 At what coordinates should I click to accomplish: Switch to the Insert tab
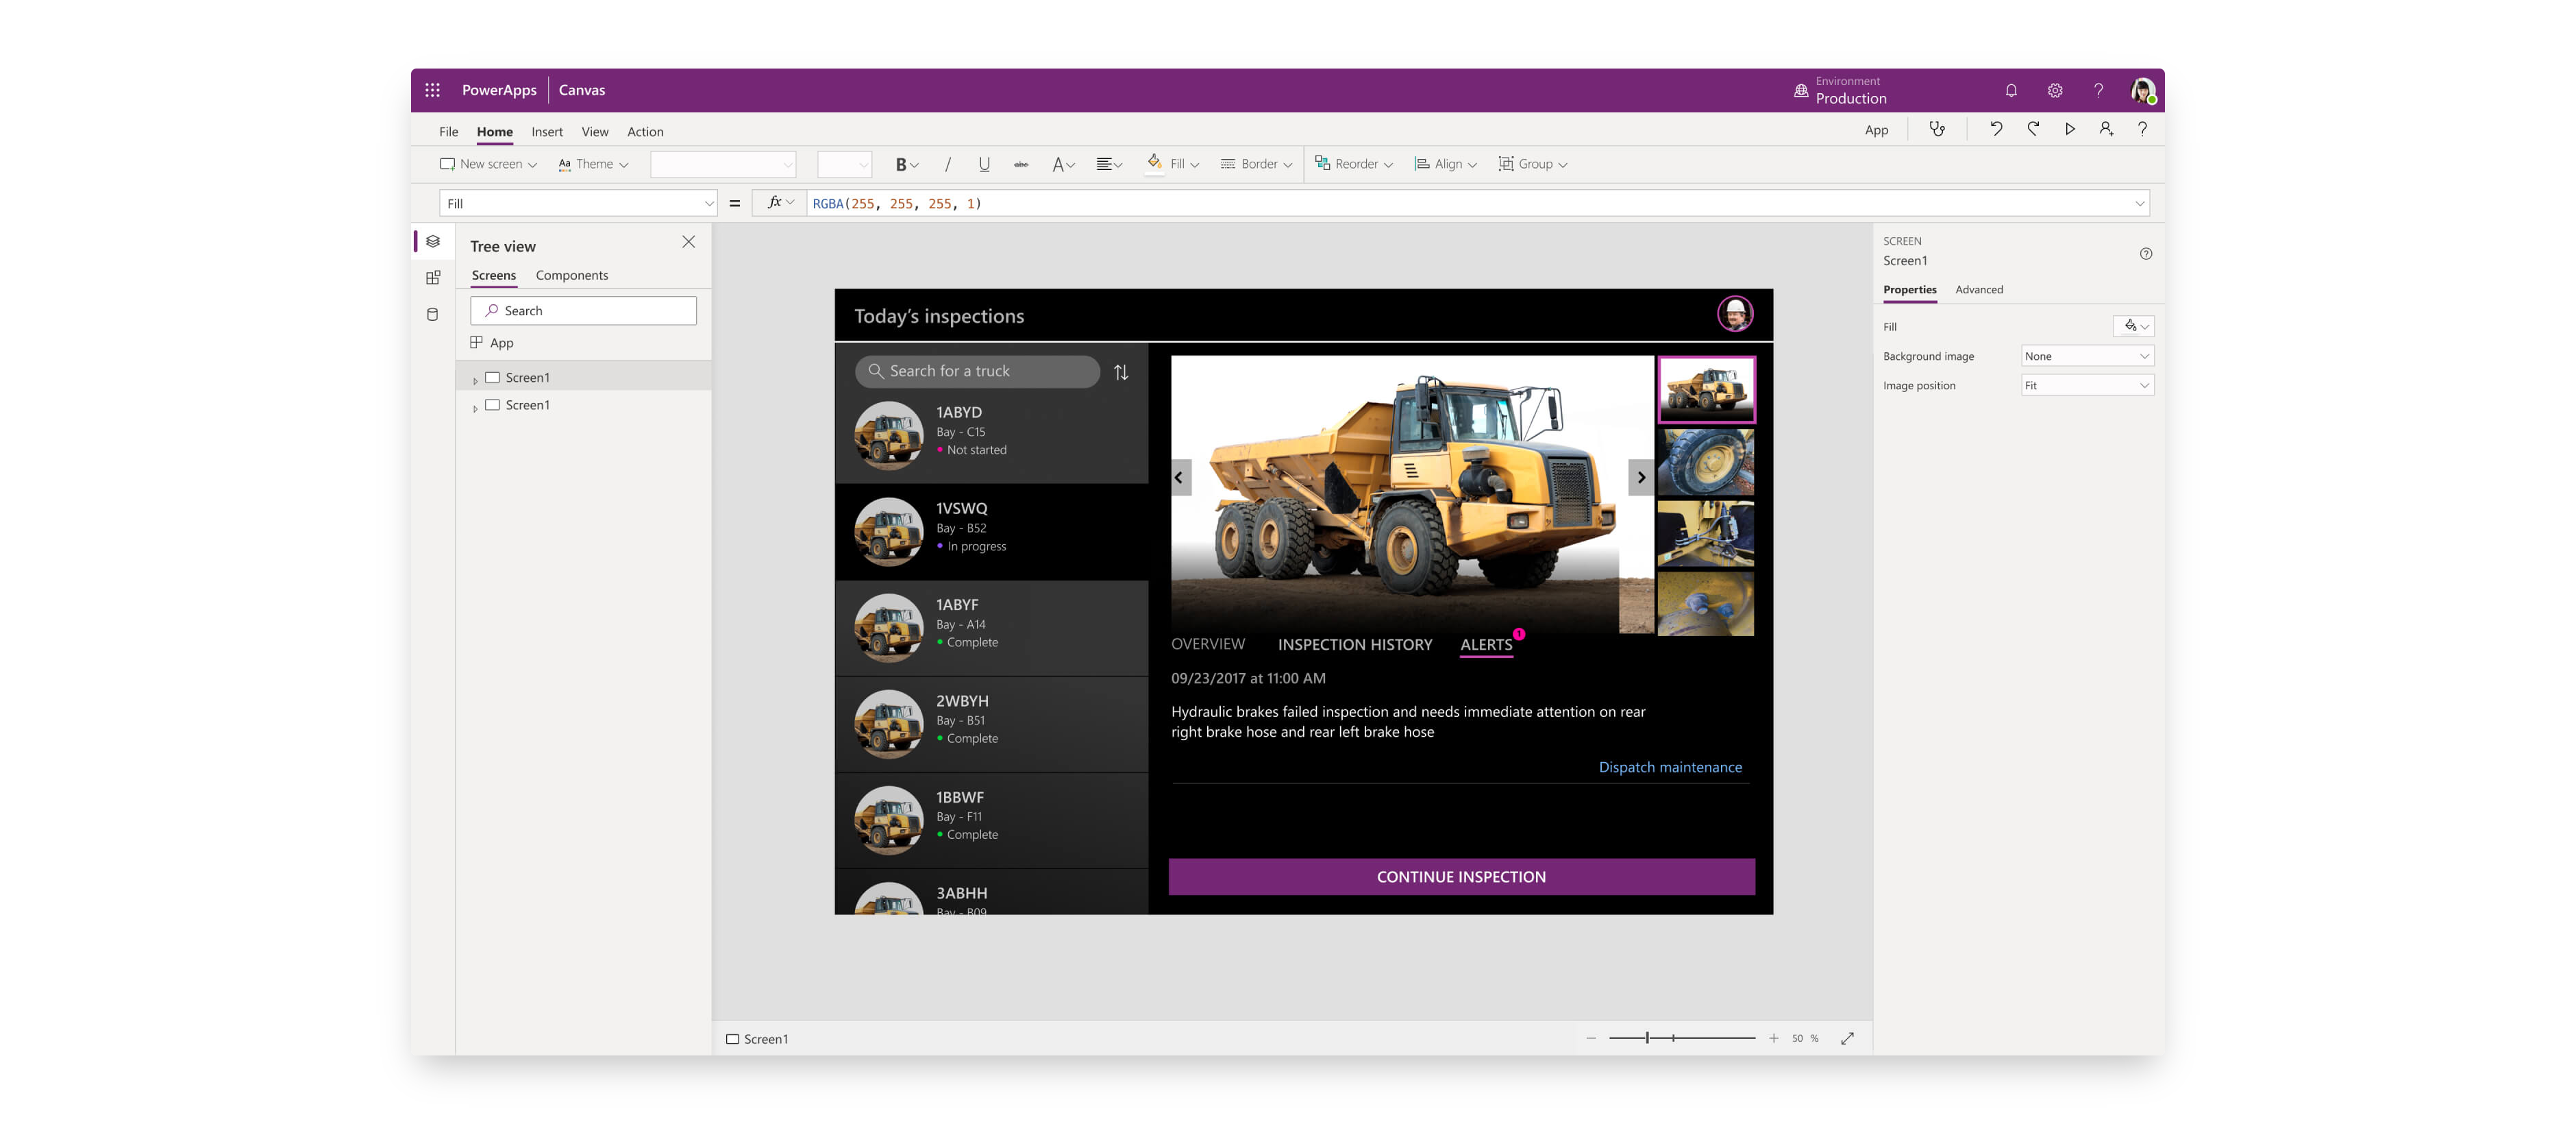click(547, 132)
